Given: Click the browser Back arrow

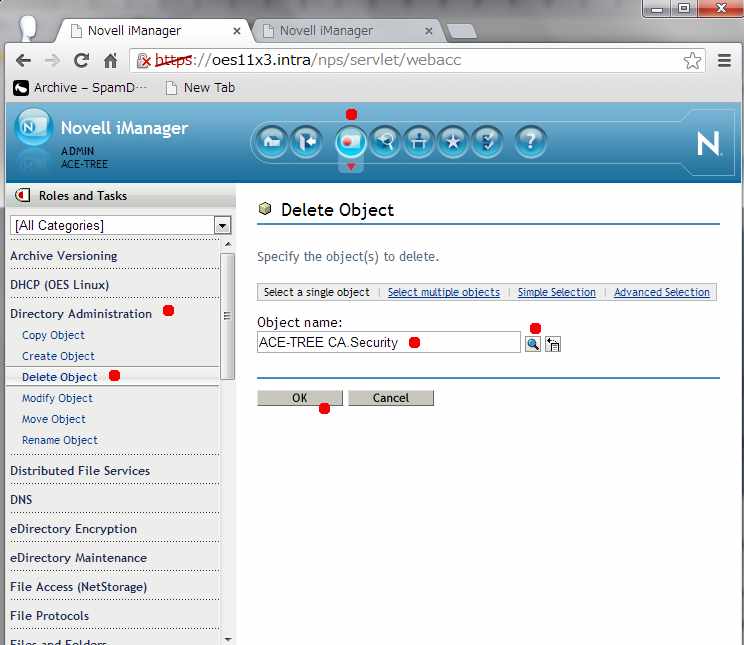Looking at the screenshot, I should click(x=23, y=60).
